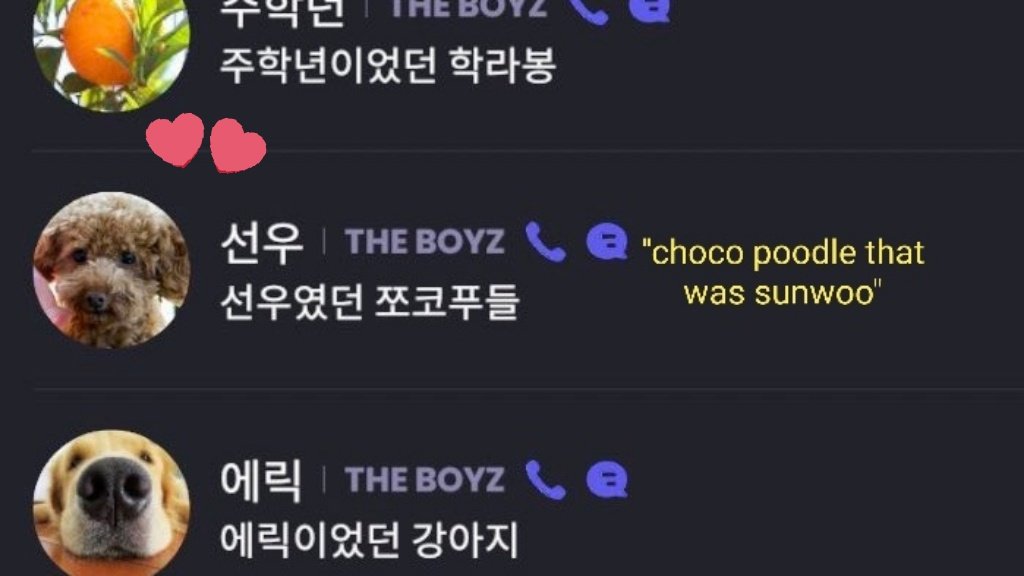Open the chat bubble icon beside 에릭
The width and height of the screenshot is (1024, 576).
[607, 479]
